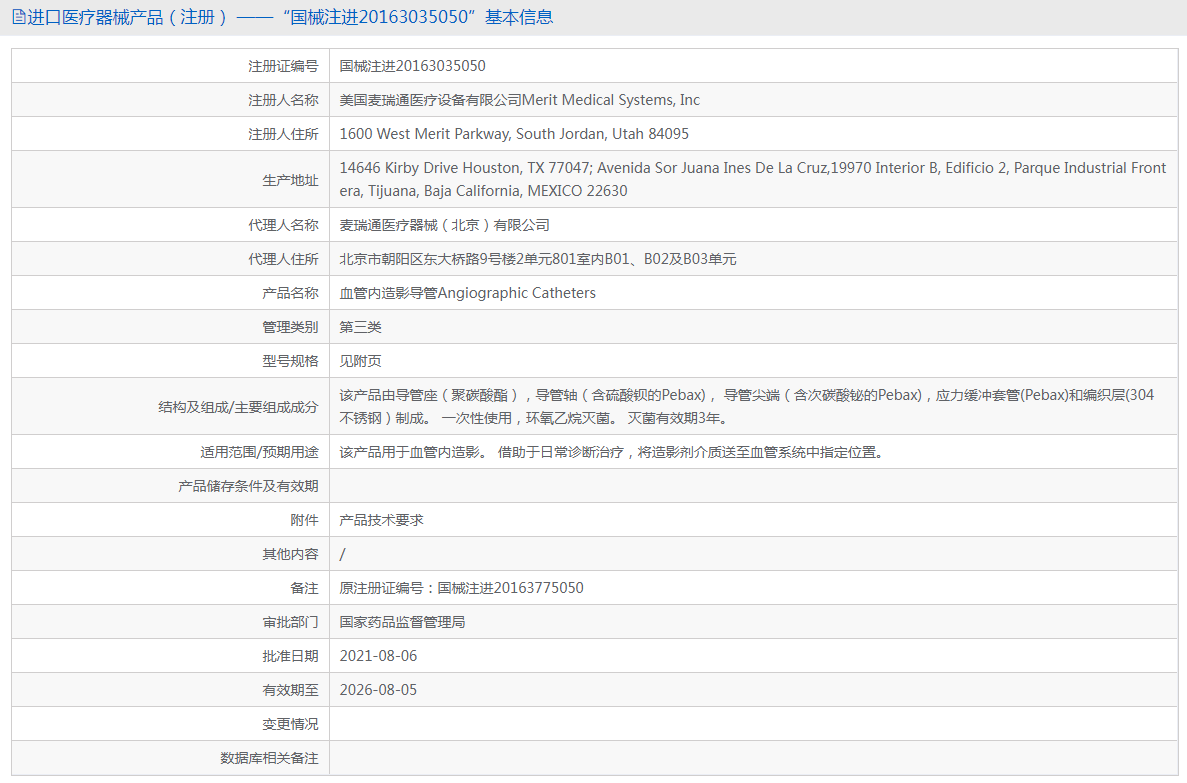The image size is (1187, 783).
Task: Click the 代理人名称 label
Action: 283,225
